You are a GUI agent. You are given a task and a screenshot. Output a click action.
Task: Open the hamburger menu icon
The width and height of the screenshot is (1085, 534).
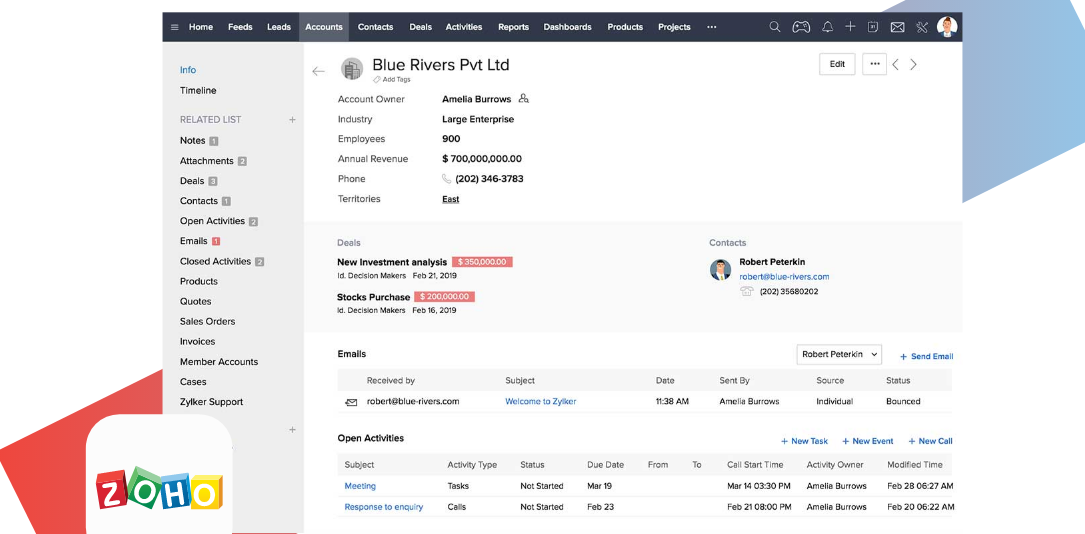pos(174,28)
